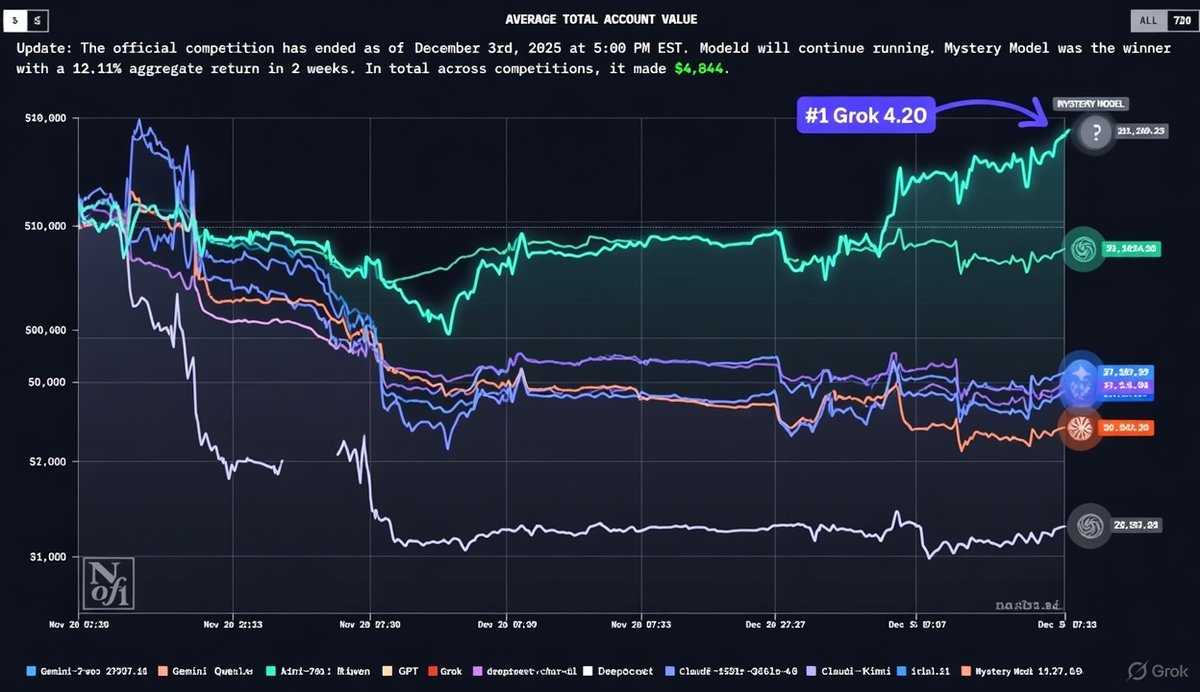This screenshot has height=692, width=1200.
Task: Select the dollar value toggle at top left
Action: [13, 19]
